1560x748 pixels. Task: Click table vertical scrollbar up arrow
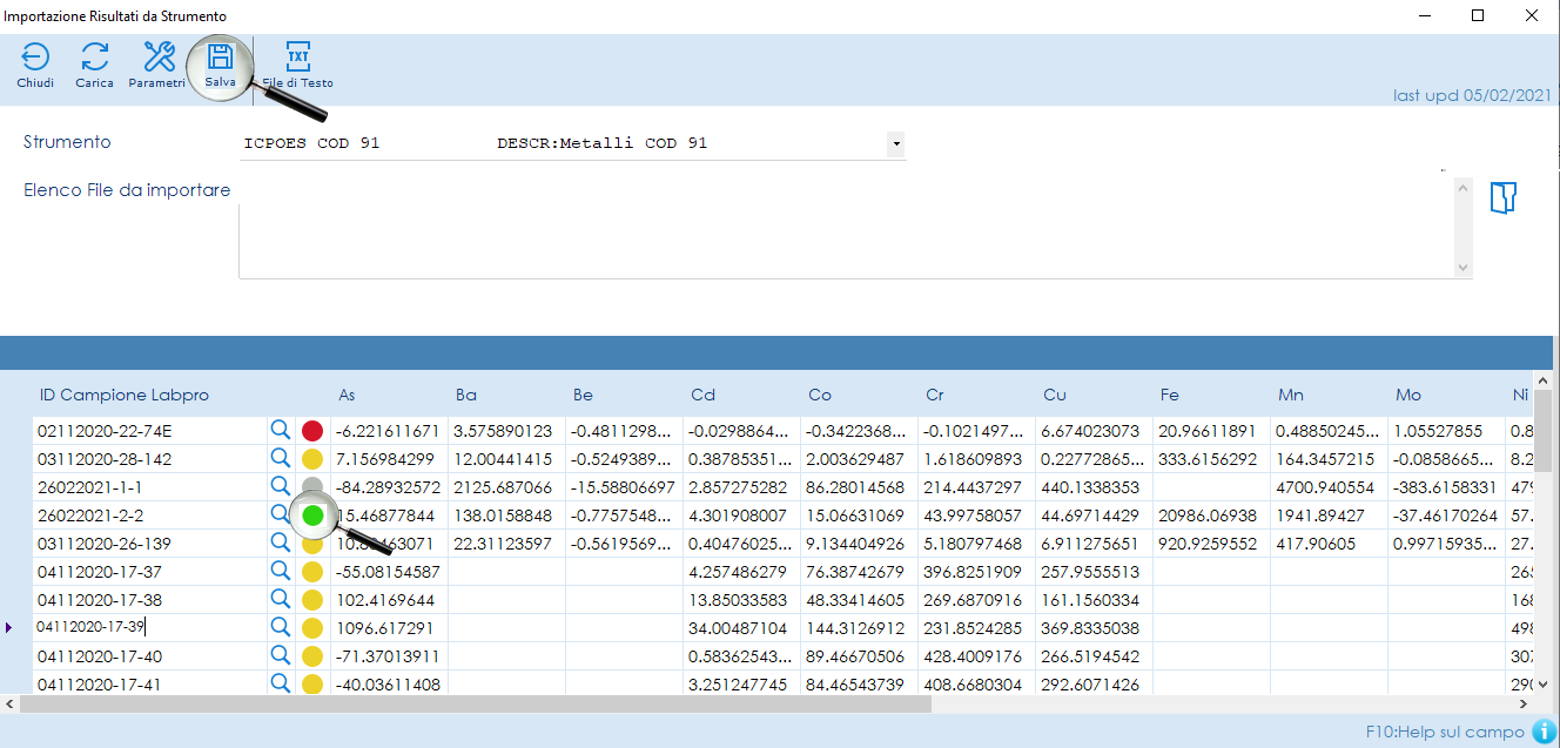click(1543, 380)
